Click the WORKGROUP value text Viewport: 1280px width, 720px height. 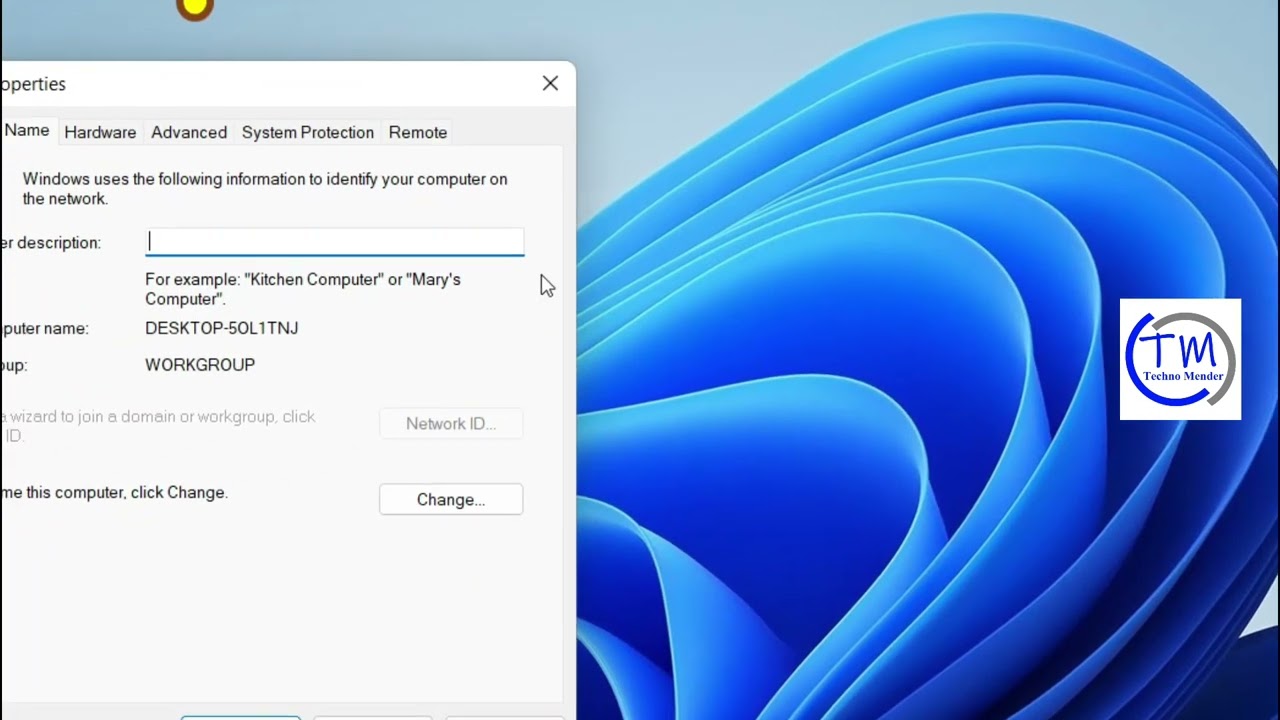point(200,365)
